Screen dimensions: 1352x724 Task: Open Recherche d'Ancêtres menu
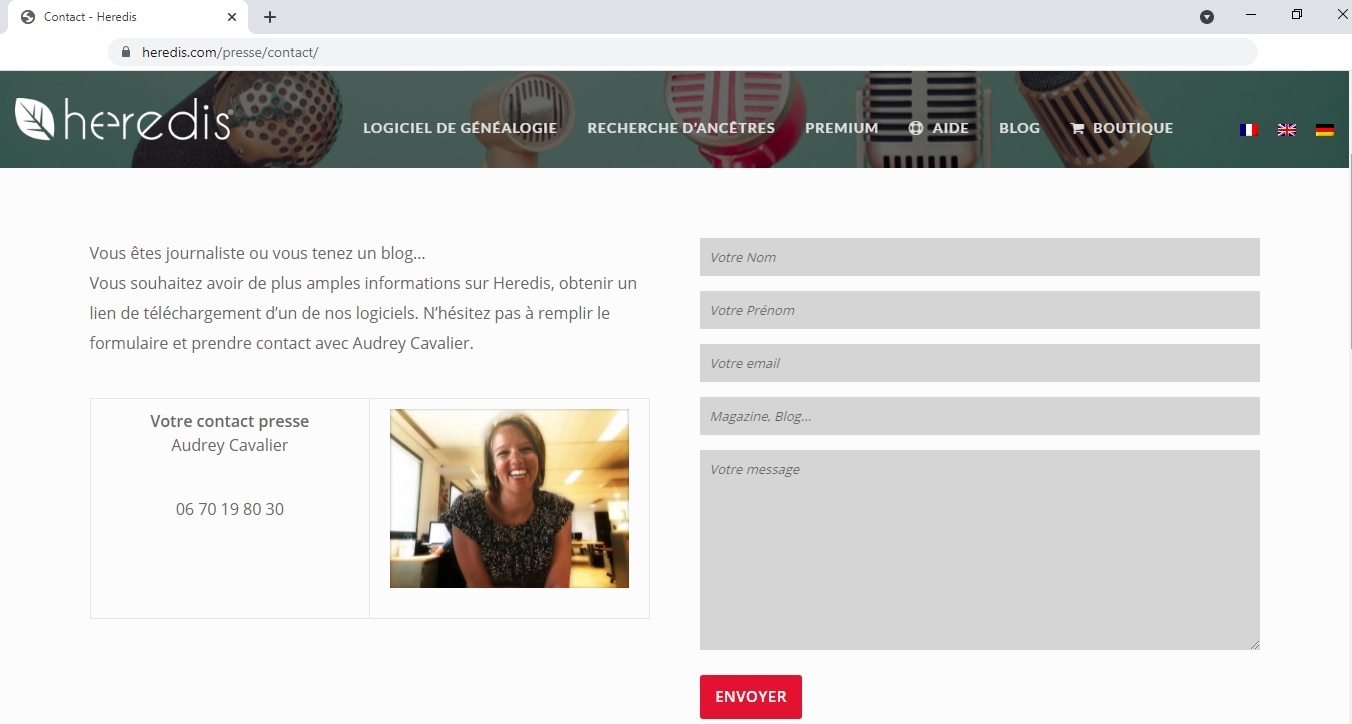681,128
